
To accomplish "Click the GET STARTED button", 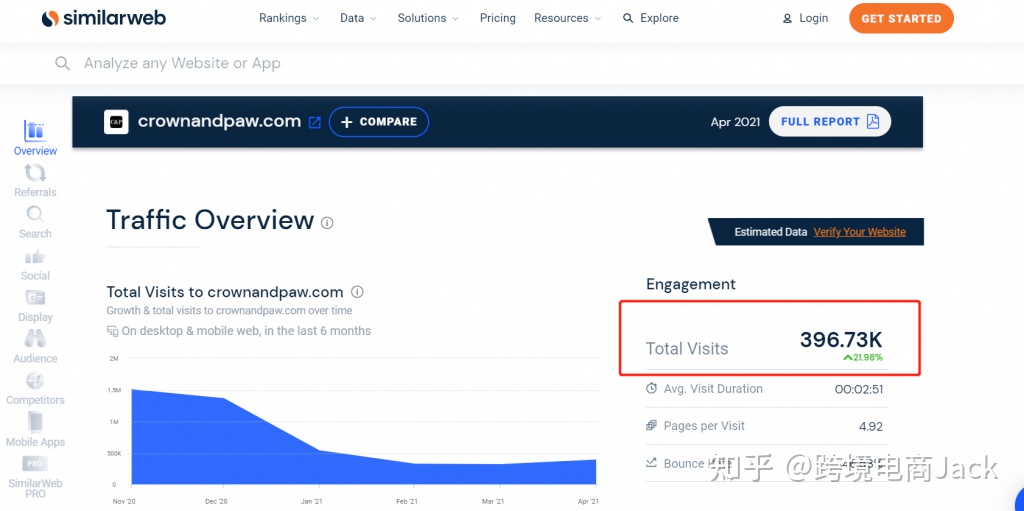I will tap(901, 18).
